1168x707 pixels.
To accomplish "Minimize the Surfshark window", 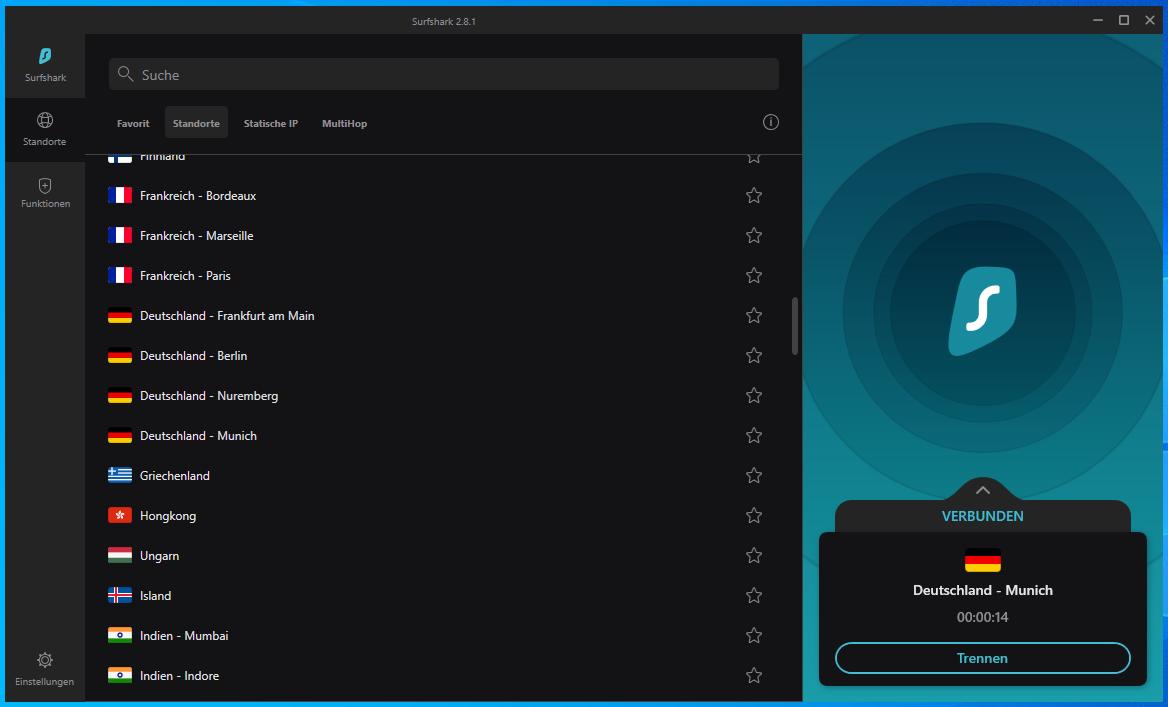I will 1098,20.
